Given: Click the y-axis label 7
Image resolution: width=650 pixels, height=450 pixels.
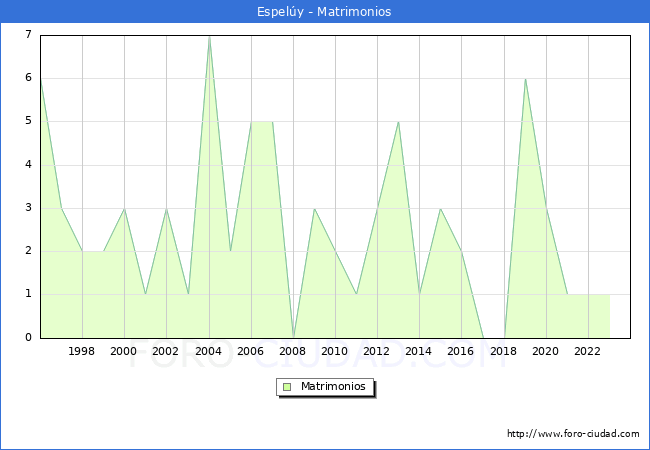Looking at the screenshot, I should pos(28,34).
